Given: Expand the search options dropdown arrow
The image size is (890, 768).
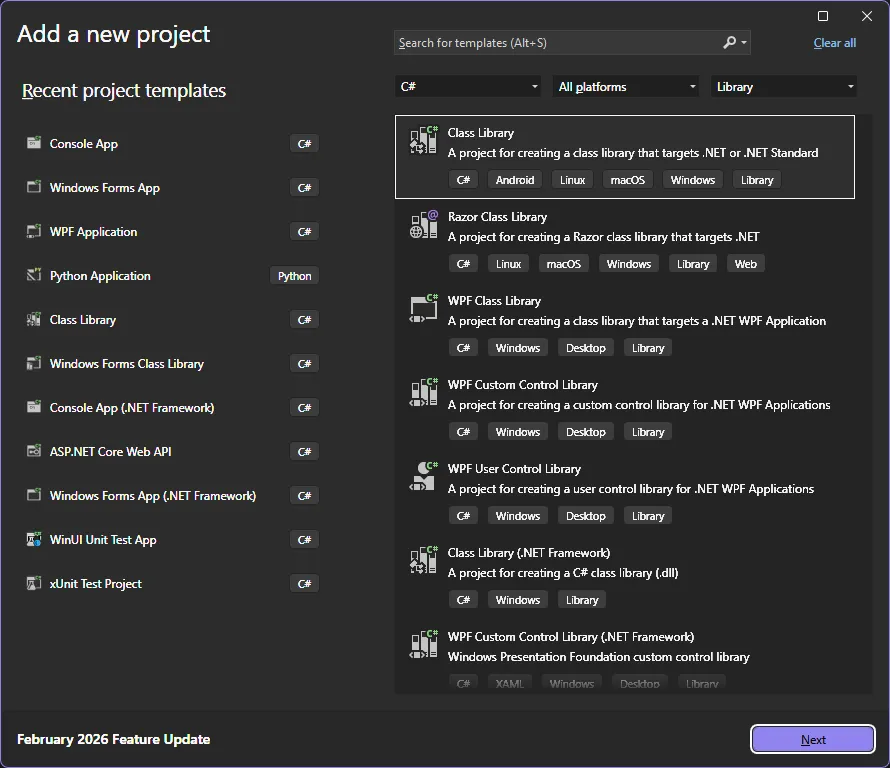Looking at the screenshot, I should [x=744, y=43].
